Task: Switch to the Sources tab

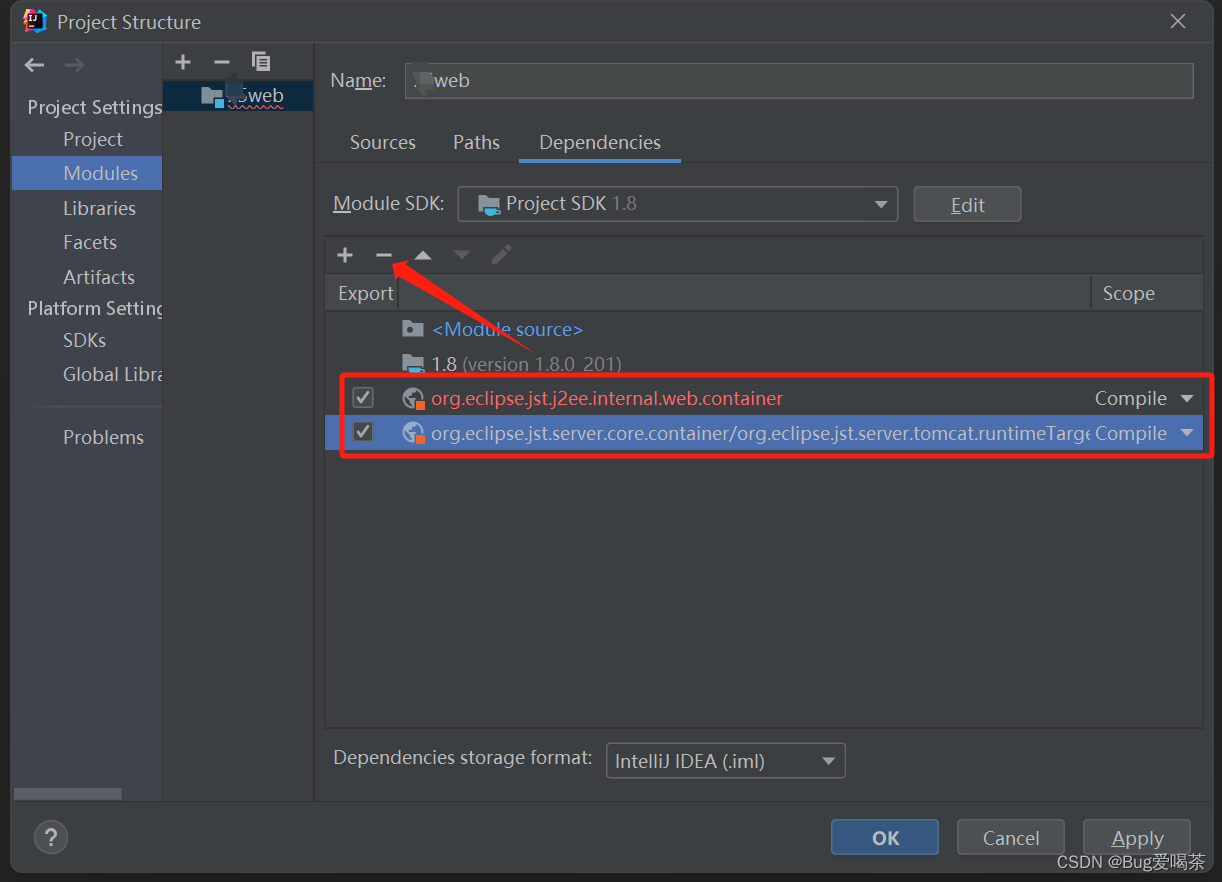Action: [383, 142]
